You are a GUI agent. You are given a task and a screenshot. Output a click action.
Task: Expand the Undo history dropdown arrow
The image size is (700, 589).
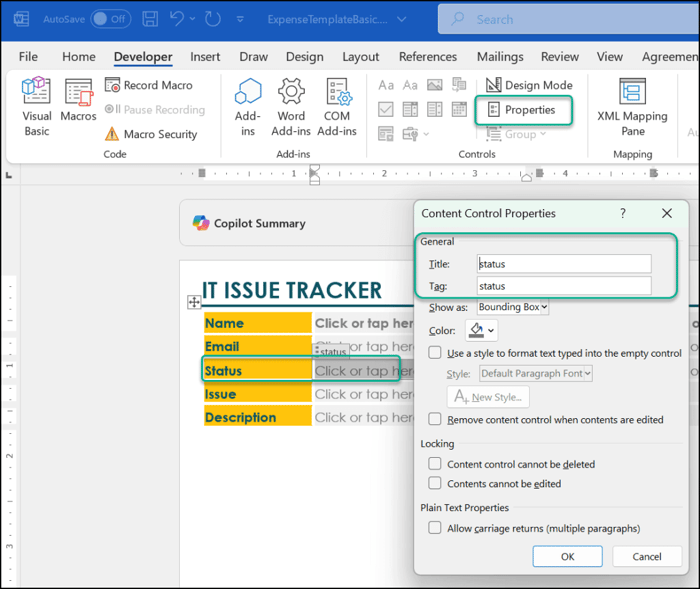(x=192, y=19)
